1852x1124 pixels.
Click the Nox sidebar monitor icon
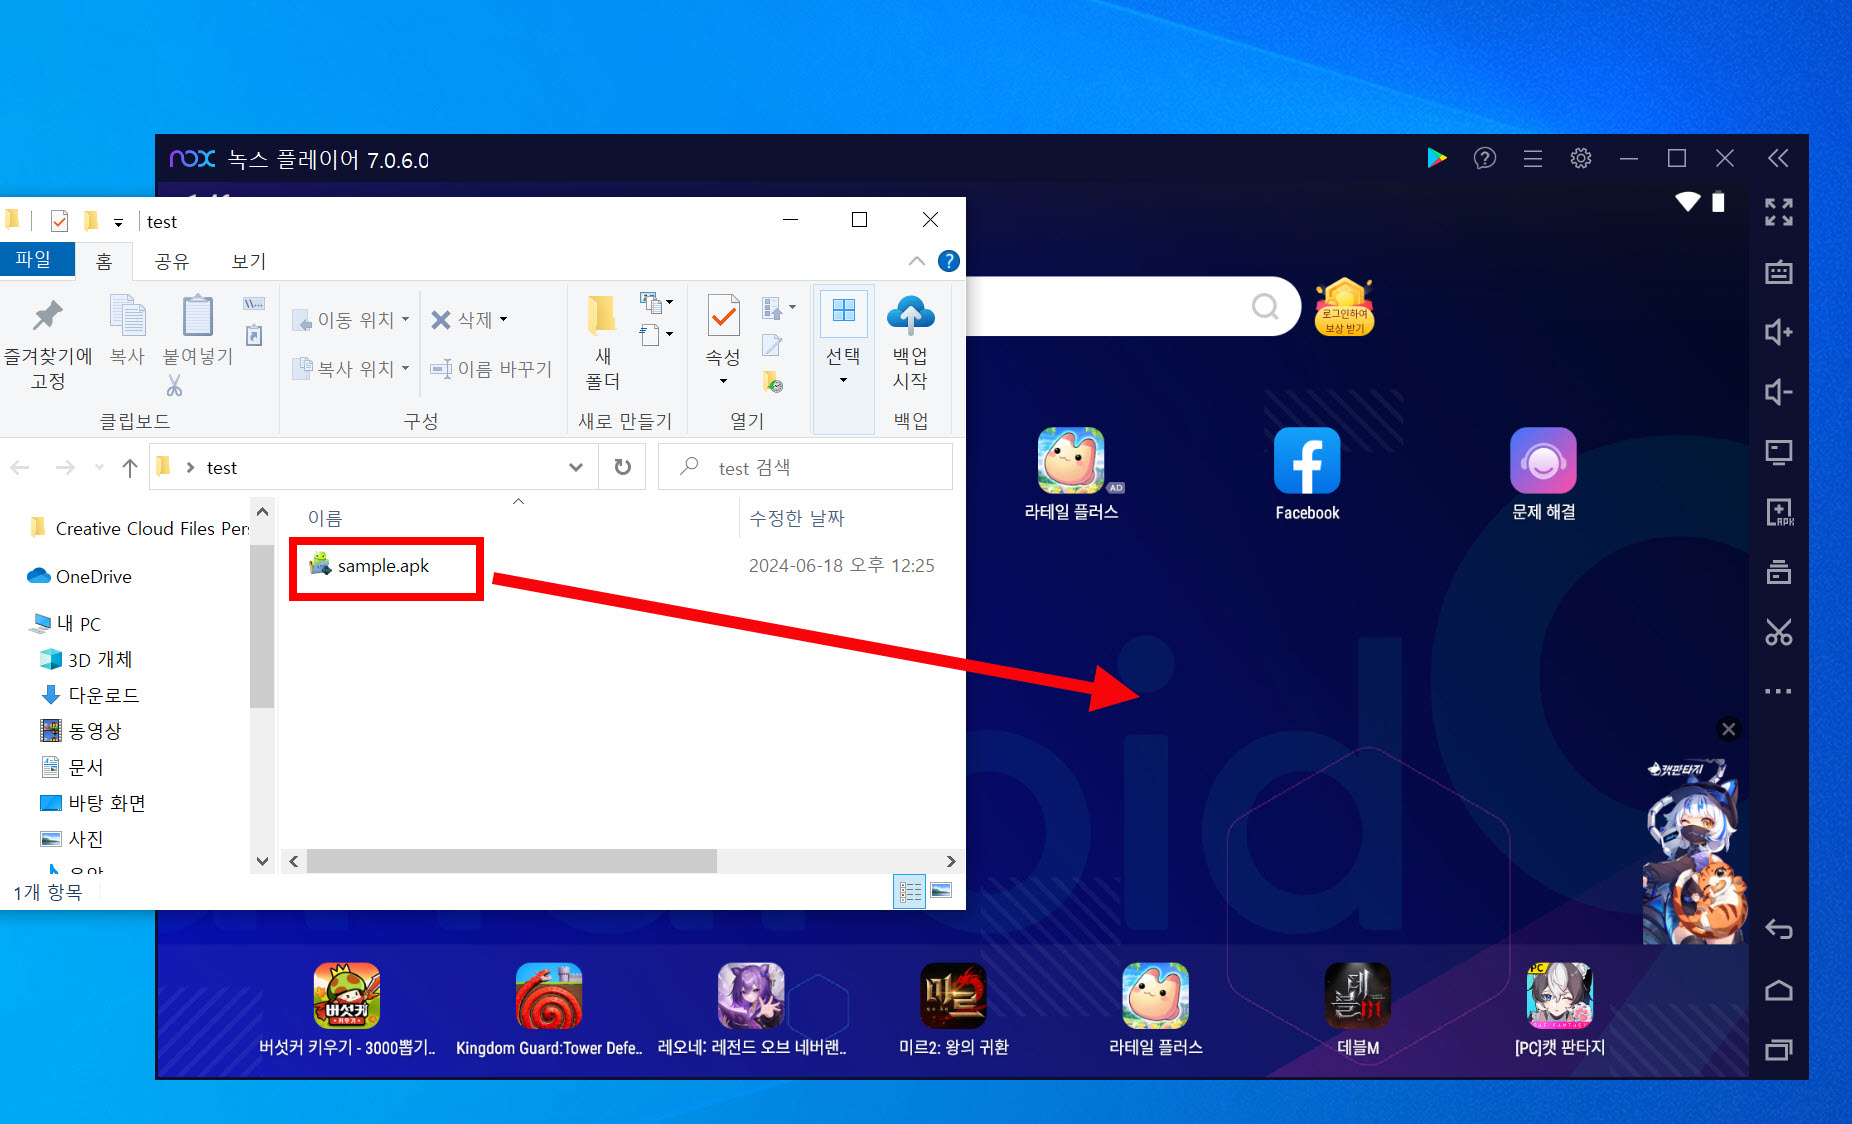1778,452
